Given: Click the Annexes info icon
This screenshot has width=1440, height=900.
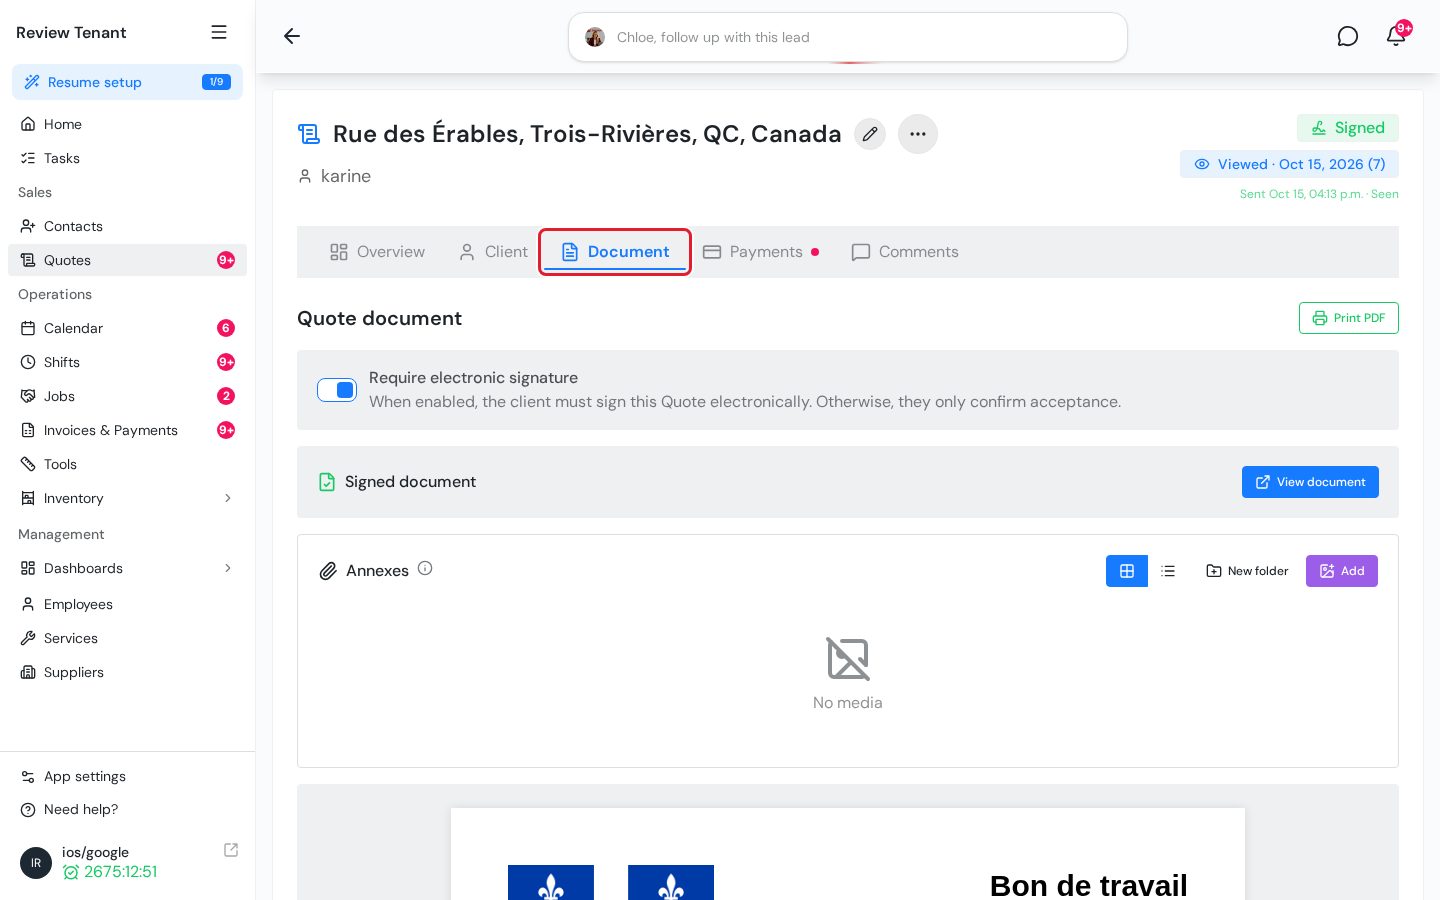Looking at the screenshot, I should click(425, 568).
